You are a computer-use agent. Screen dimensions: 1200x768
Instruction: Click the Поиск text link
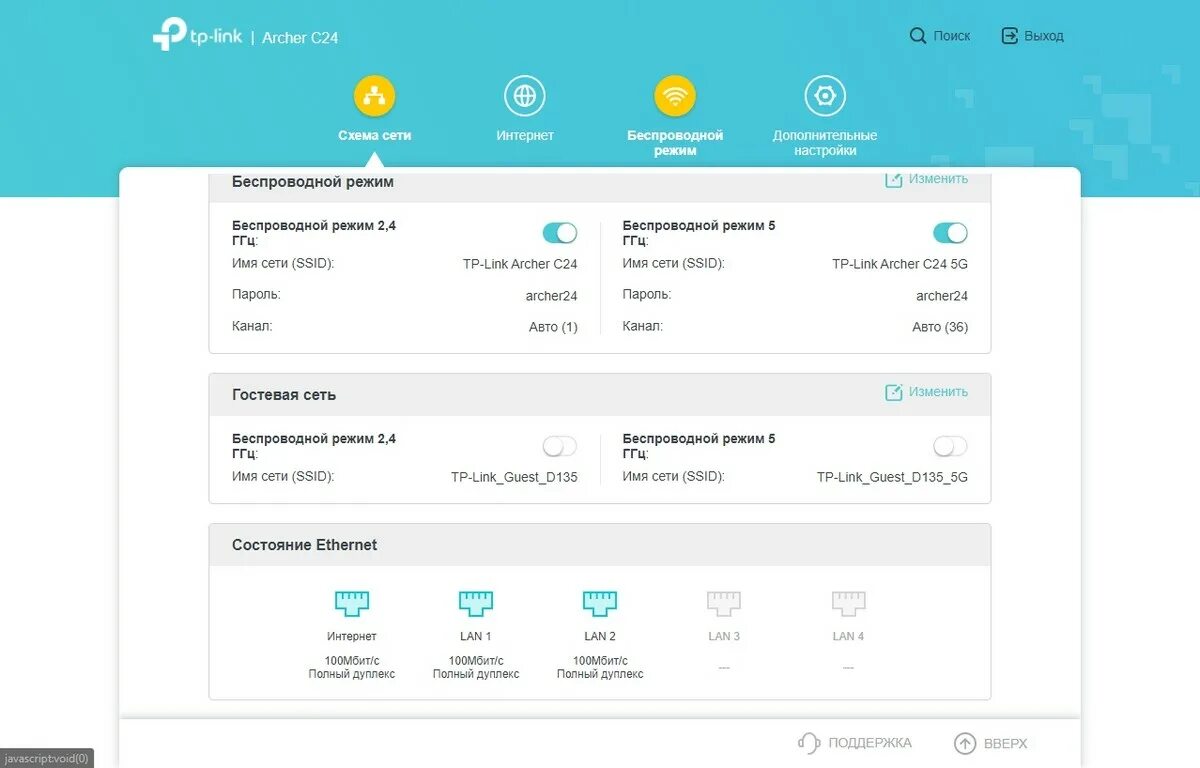click(952, 36)
